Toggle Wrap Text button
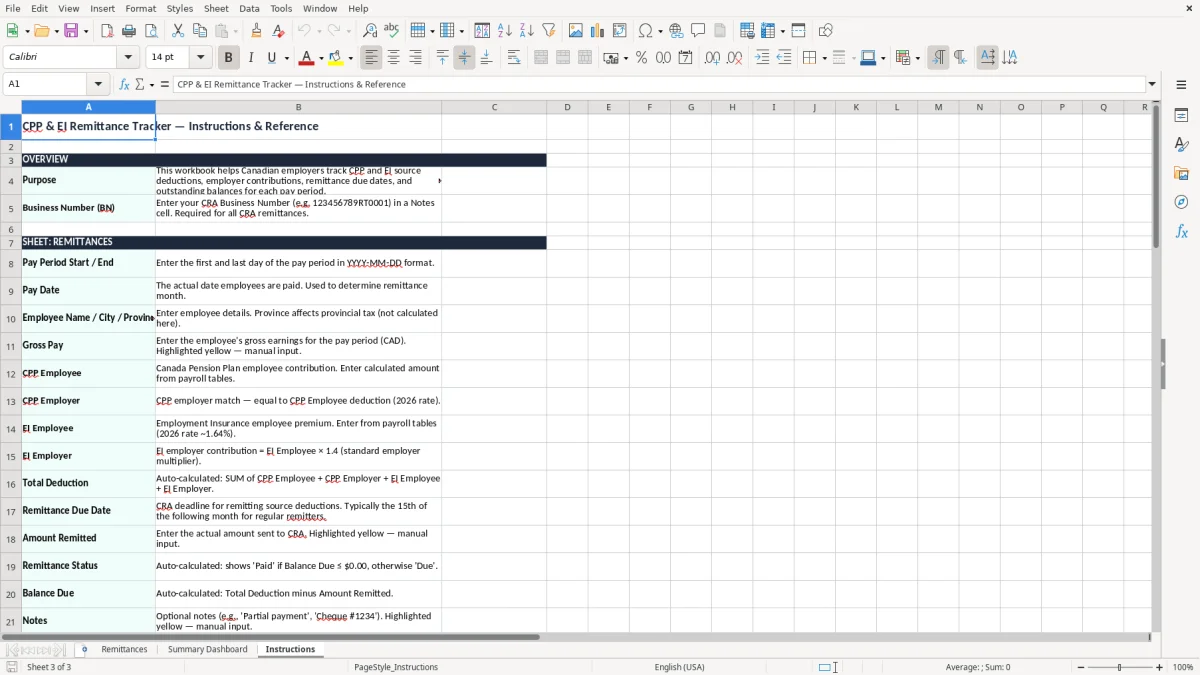1200x675 pixels. point(514,58)
